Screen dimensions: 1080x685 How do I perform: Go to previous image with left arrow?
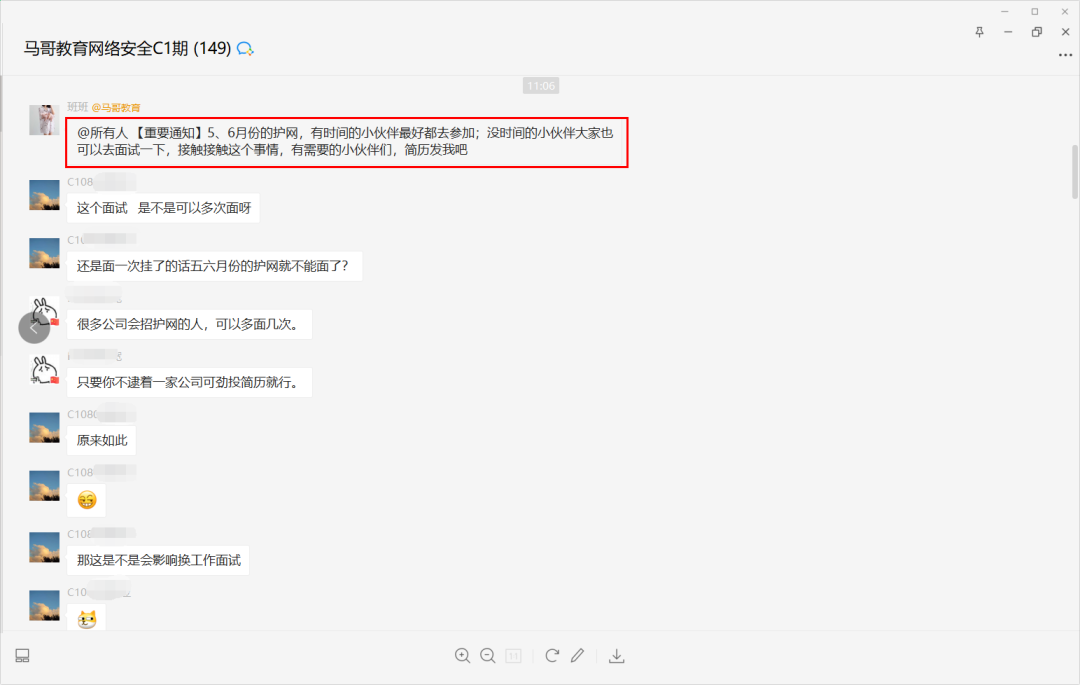coord(34,328)
